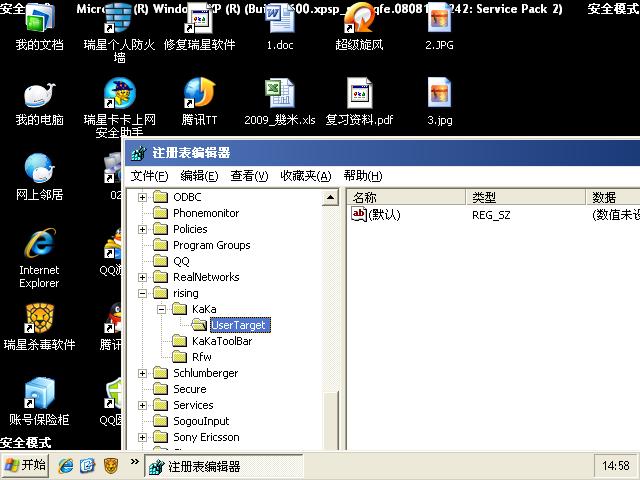This screenshot has width=640, height=480.
Task: Click the Internet Explorer quick launch icon
Action: [x=66, y=466]
